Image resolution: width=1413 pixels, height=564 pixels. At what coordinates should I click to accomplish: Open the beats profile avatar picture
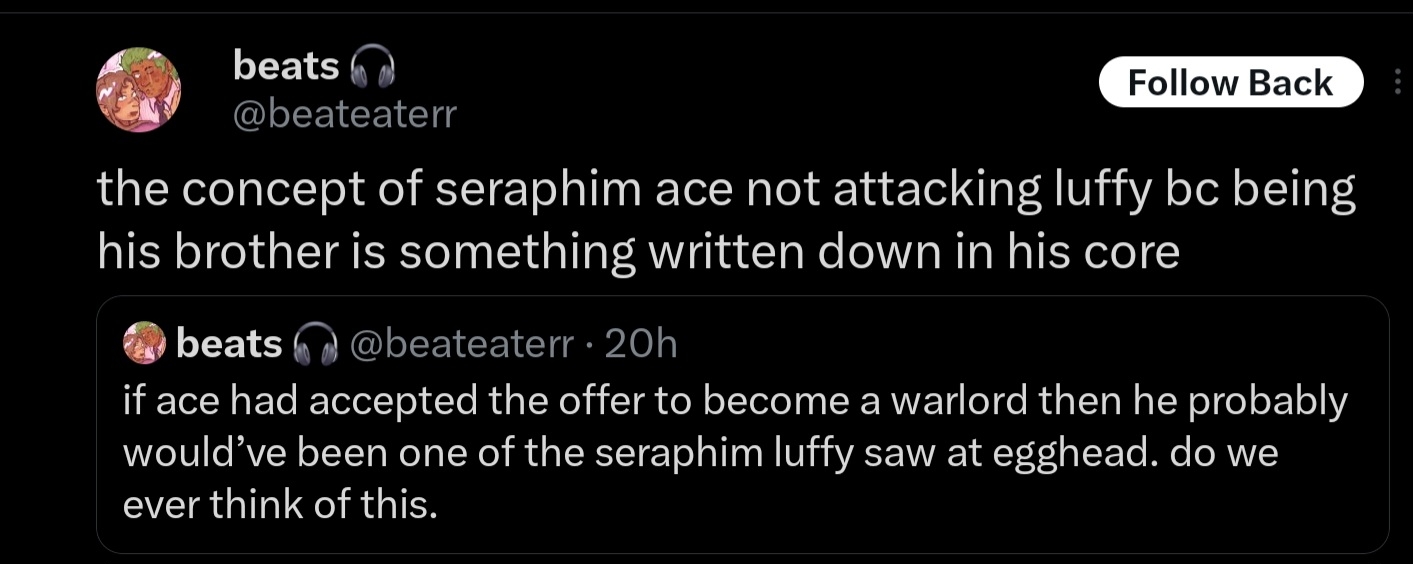pyautogui.click(x=138, y=90)
